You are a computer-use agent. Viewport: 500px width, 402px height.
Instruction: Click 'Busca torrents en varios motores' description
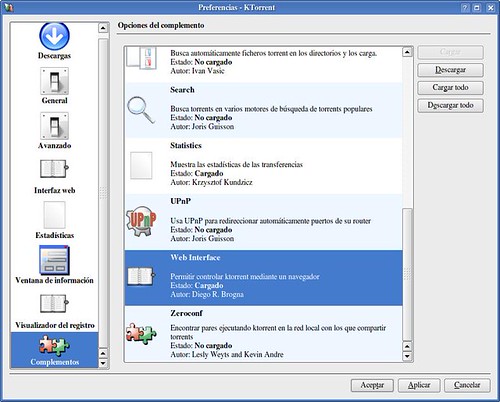coord(271,109)
